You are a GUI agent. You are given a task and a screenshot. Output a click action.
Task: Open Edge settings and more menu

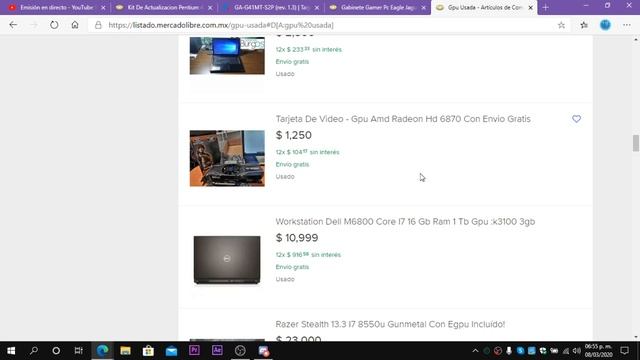pos(627,25)
